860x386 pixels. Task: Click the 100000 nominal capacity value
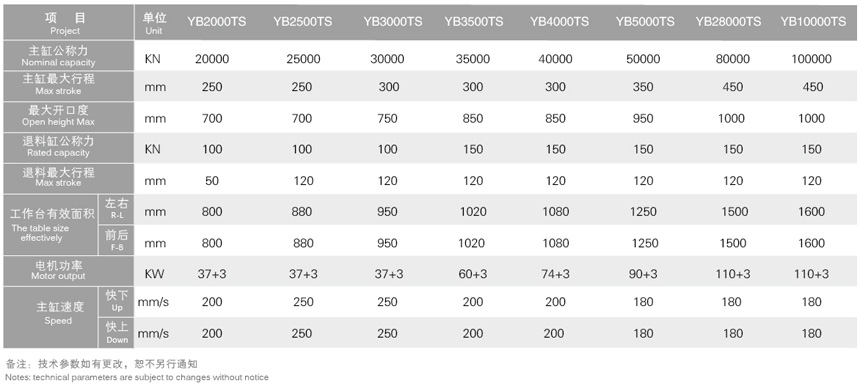[811, 59]
